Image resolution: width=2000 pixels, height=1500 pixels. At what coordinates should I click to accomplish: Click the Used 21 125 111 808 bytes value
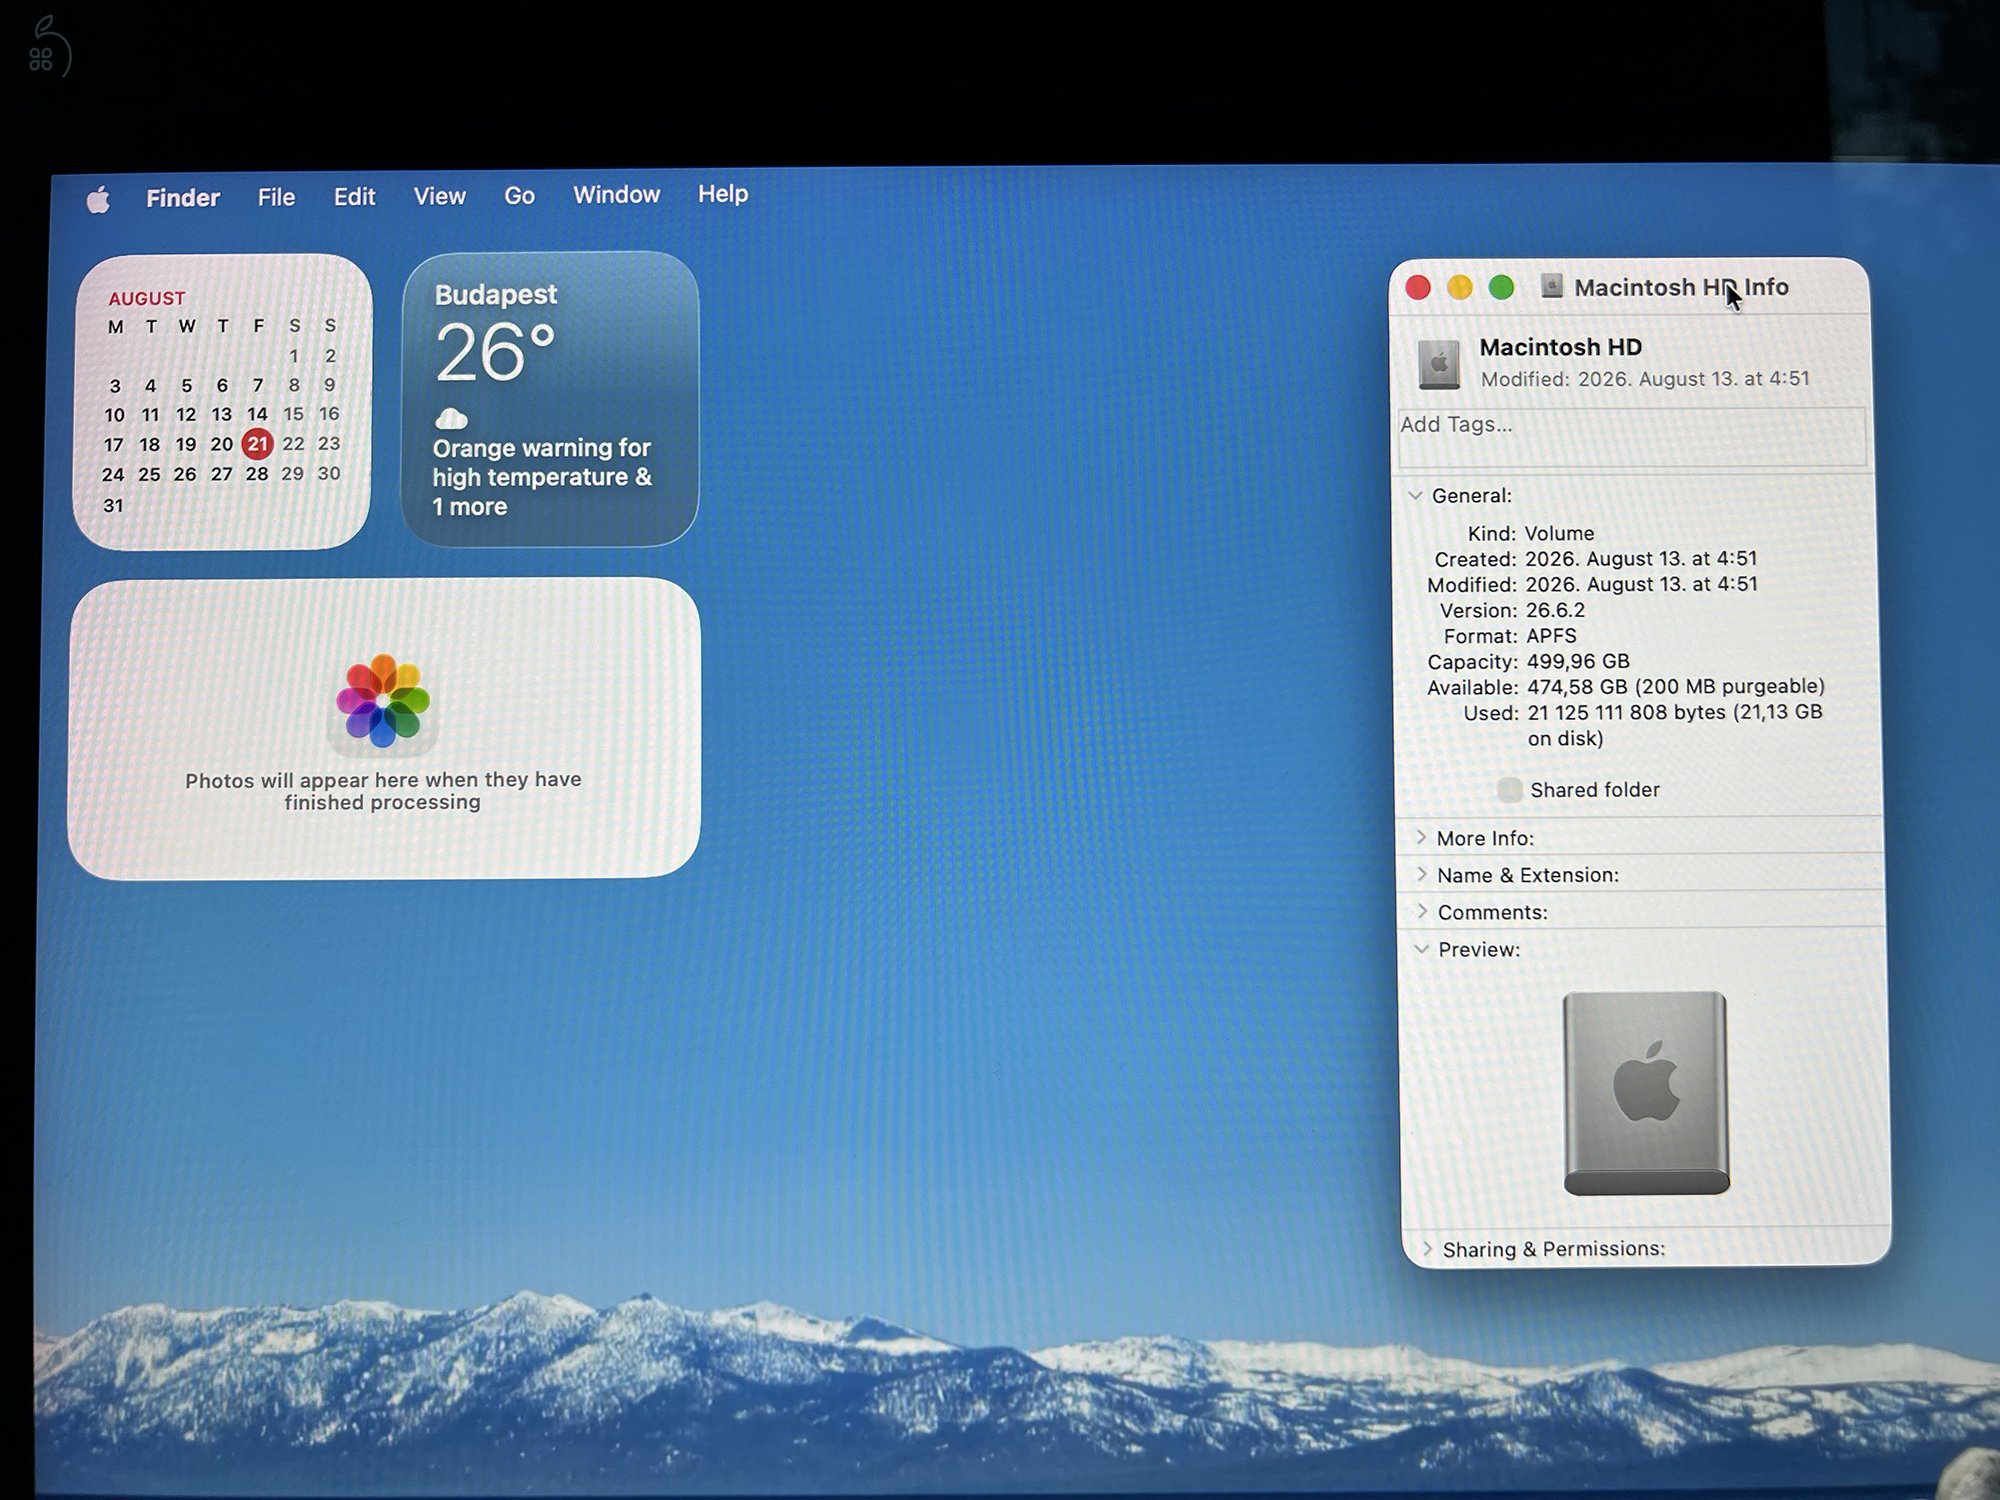[x=1675, y=725]
